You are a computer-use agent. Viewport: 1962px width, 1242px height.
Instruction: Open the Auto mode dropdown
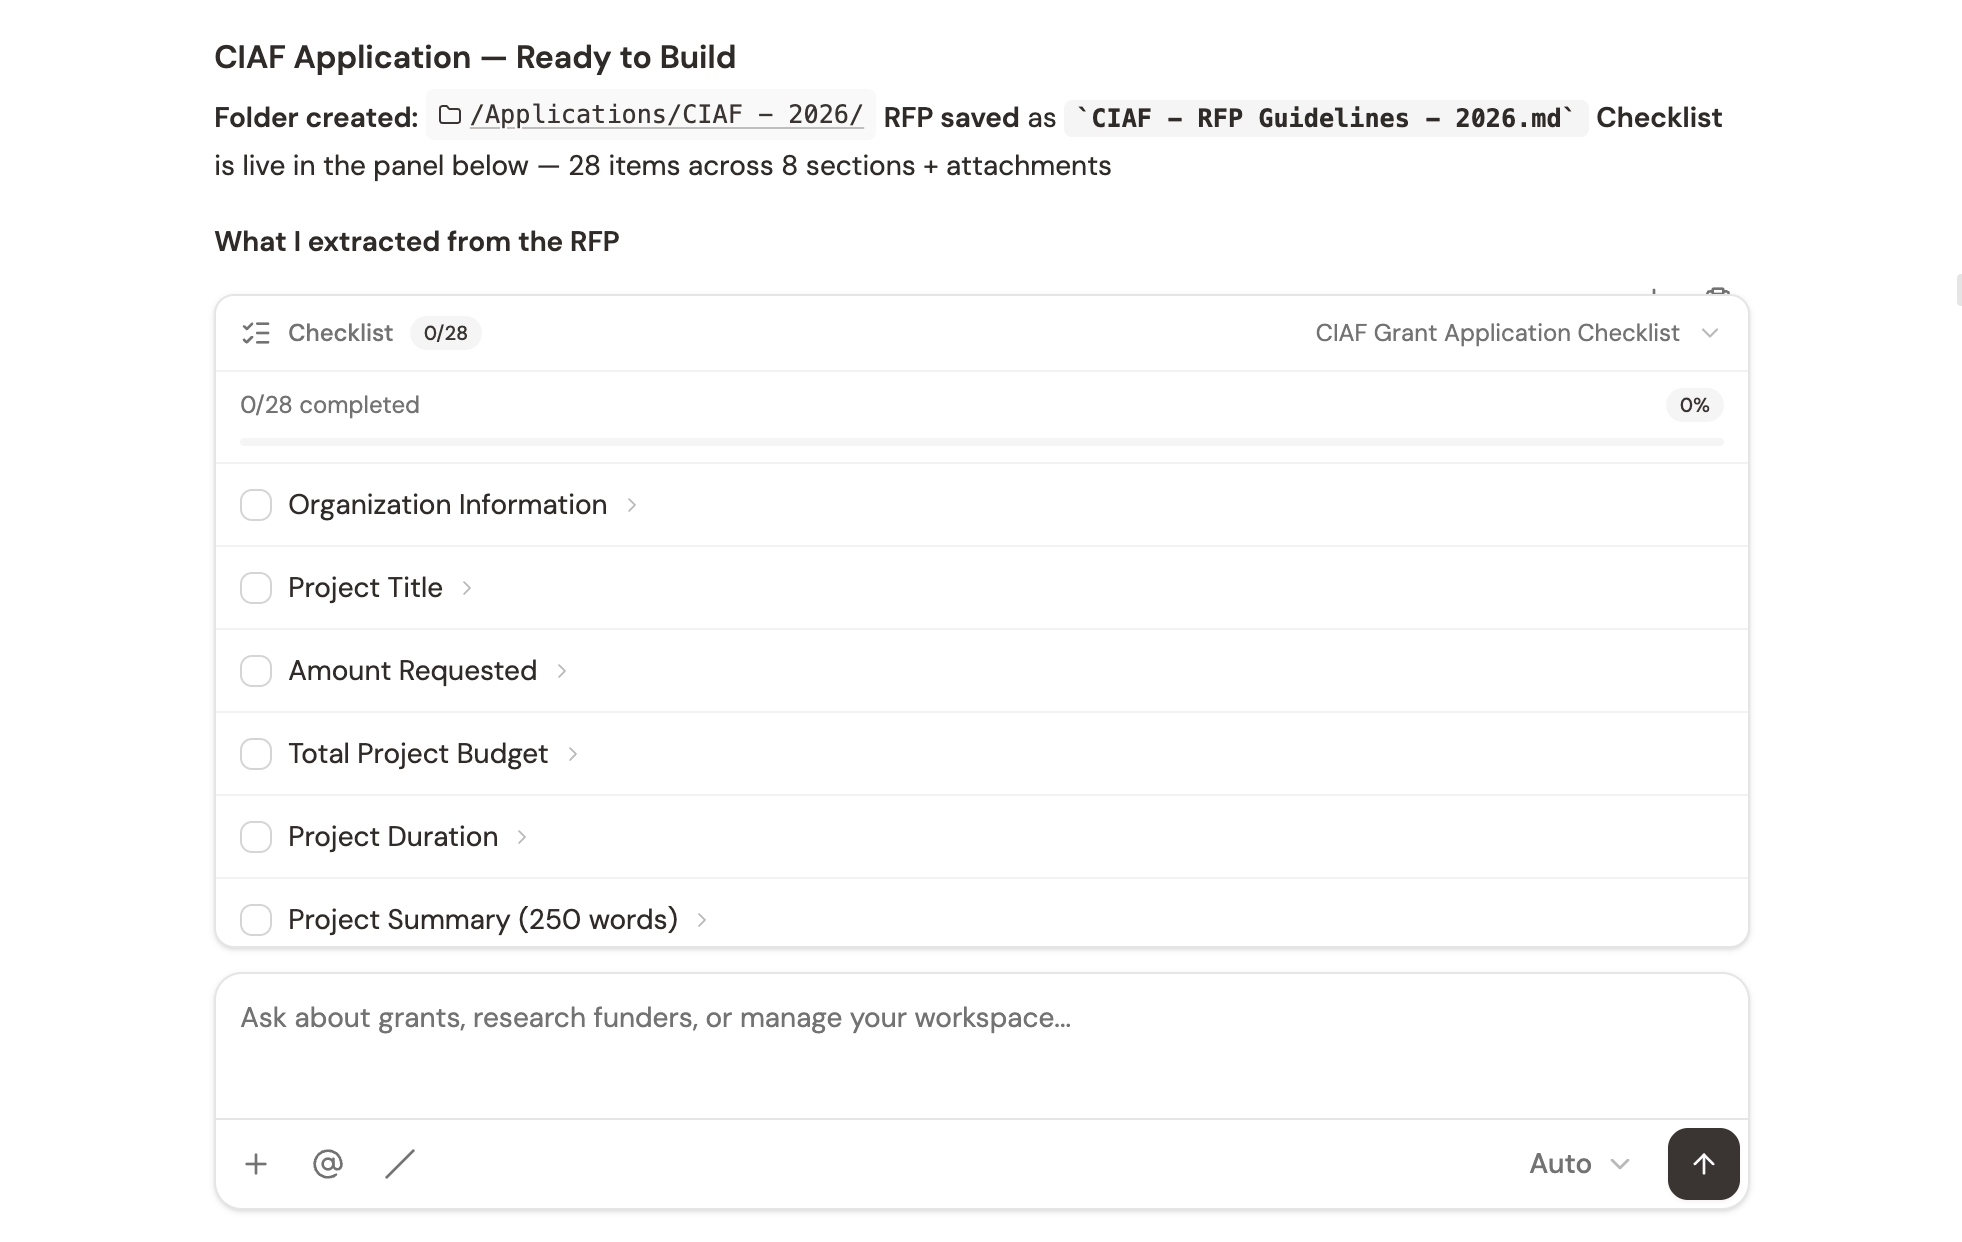[x=1578, y=1163]
